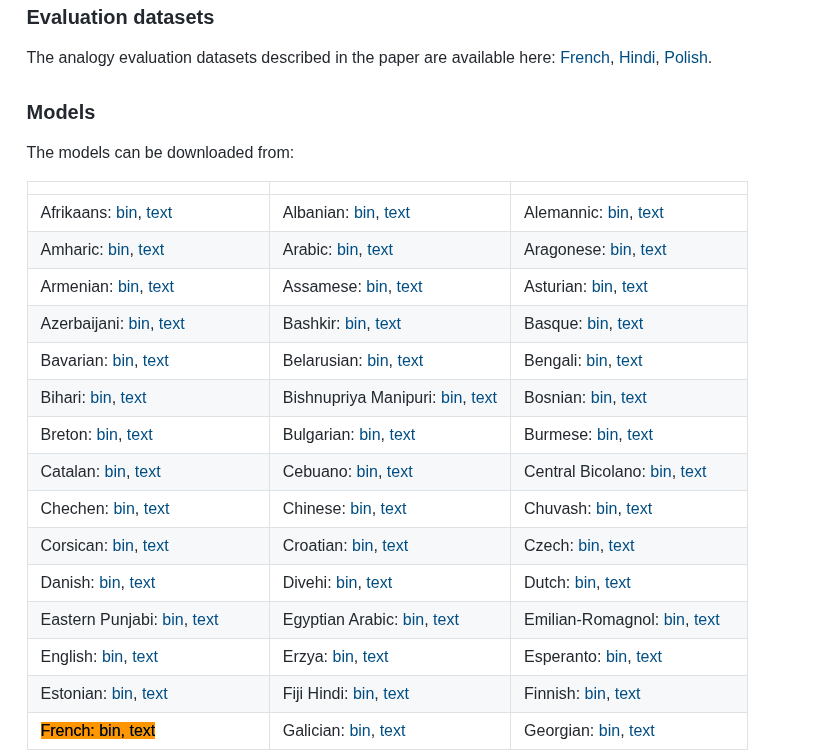Download the Arabic text model
The image size is (833, 750).
point(380,250)
